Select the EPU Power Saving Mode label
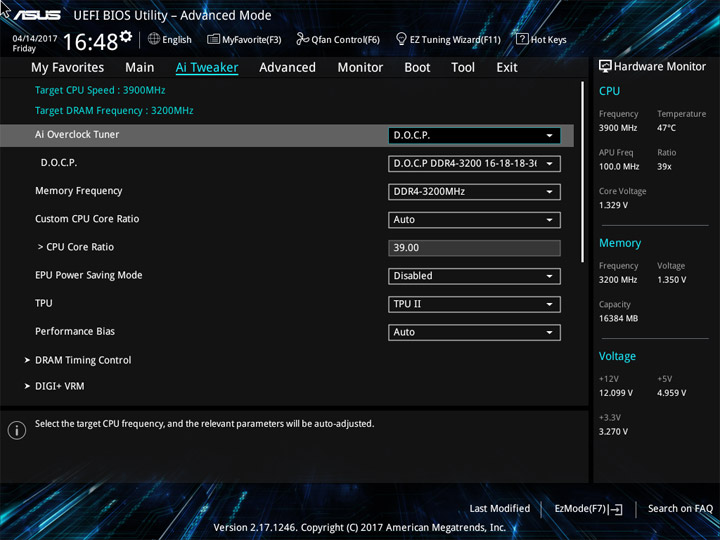 (89, 275)
